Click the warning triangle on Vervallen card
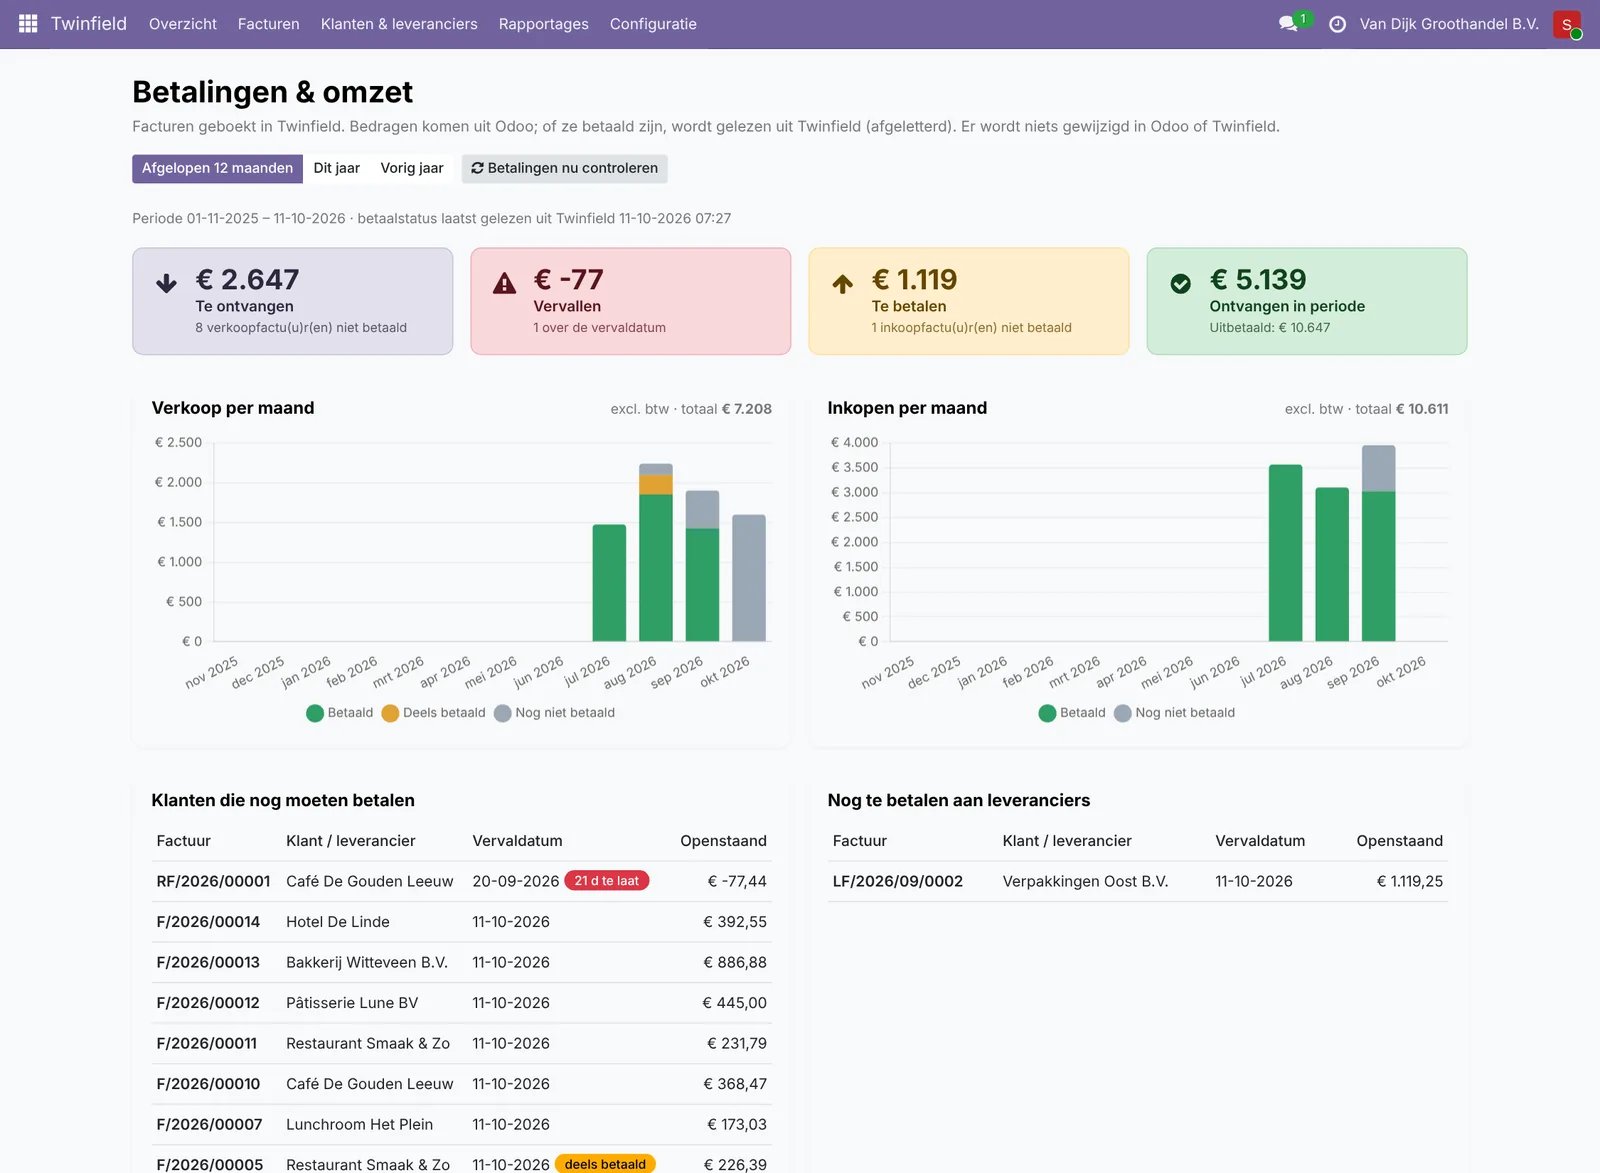Image resolution: width=1600 pixels, height=1173 pixels. tap(505, 284)
